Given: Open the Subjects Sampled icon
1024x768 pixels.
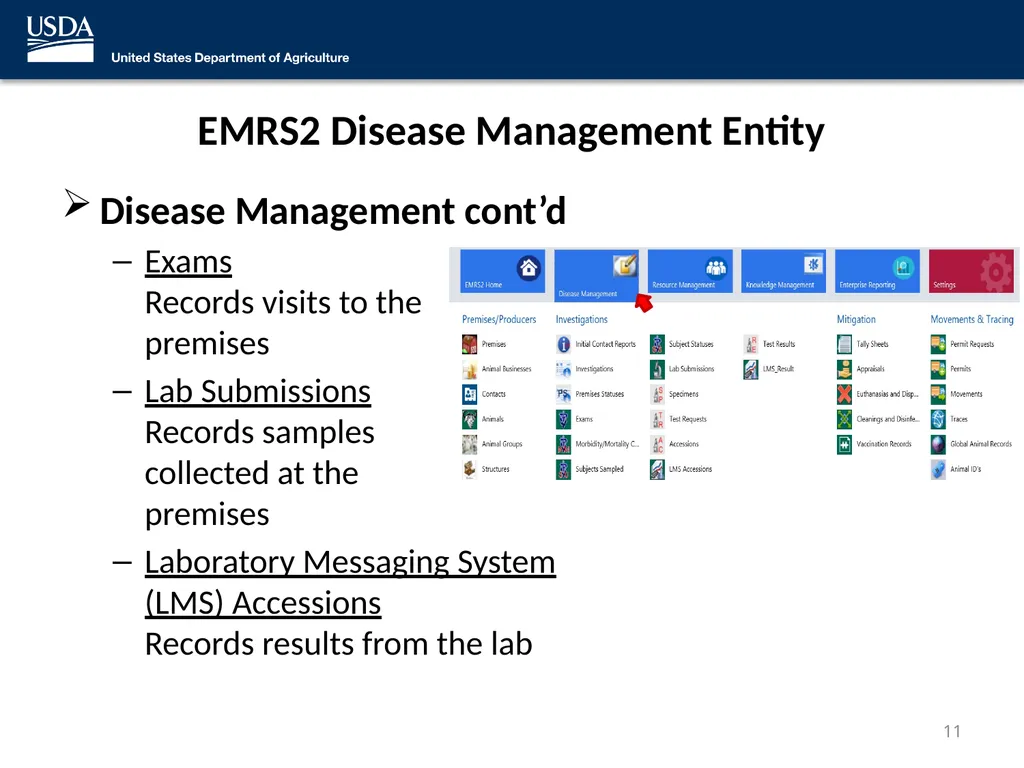Looking at the screenshot, I should (x=564, y=469).
